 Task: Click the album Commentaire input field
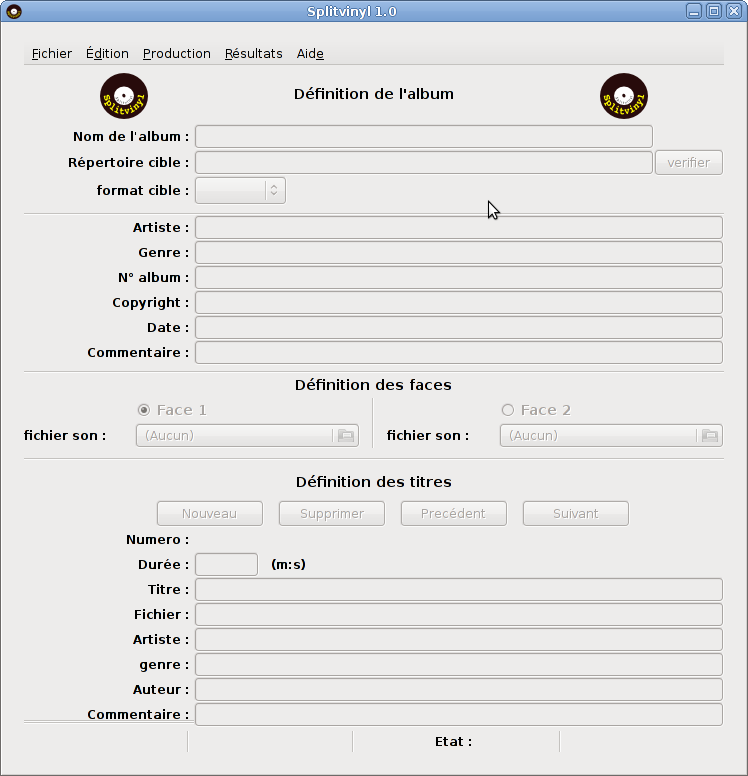tap(459, 352)
